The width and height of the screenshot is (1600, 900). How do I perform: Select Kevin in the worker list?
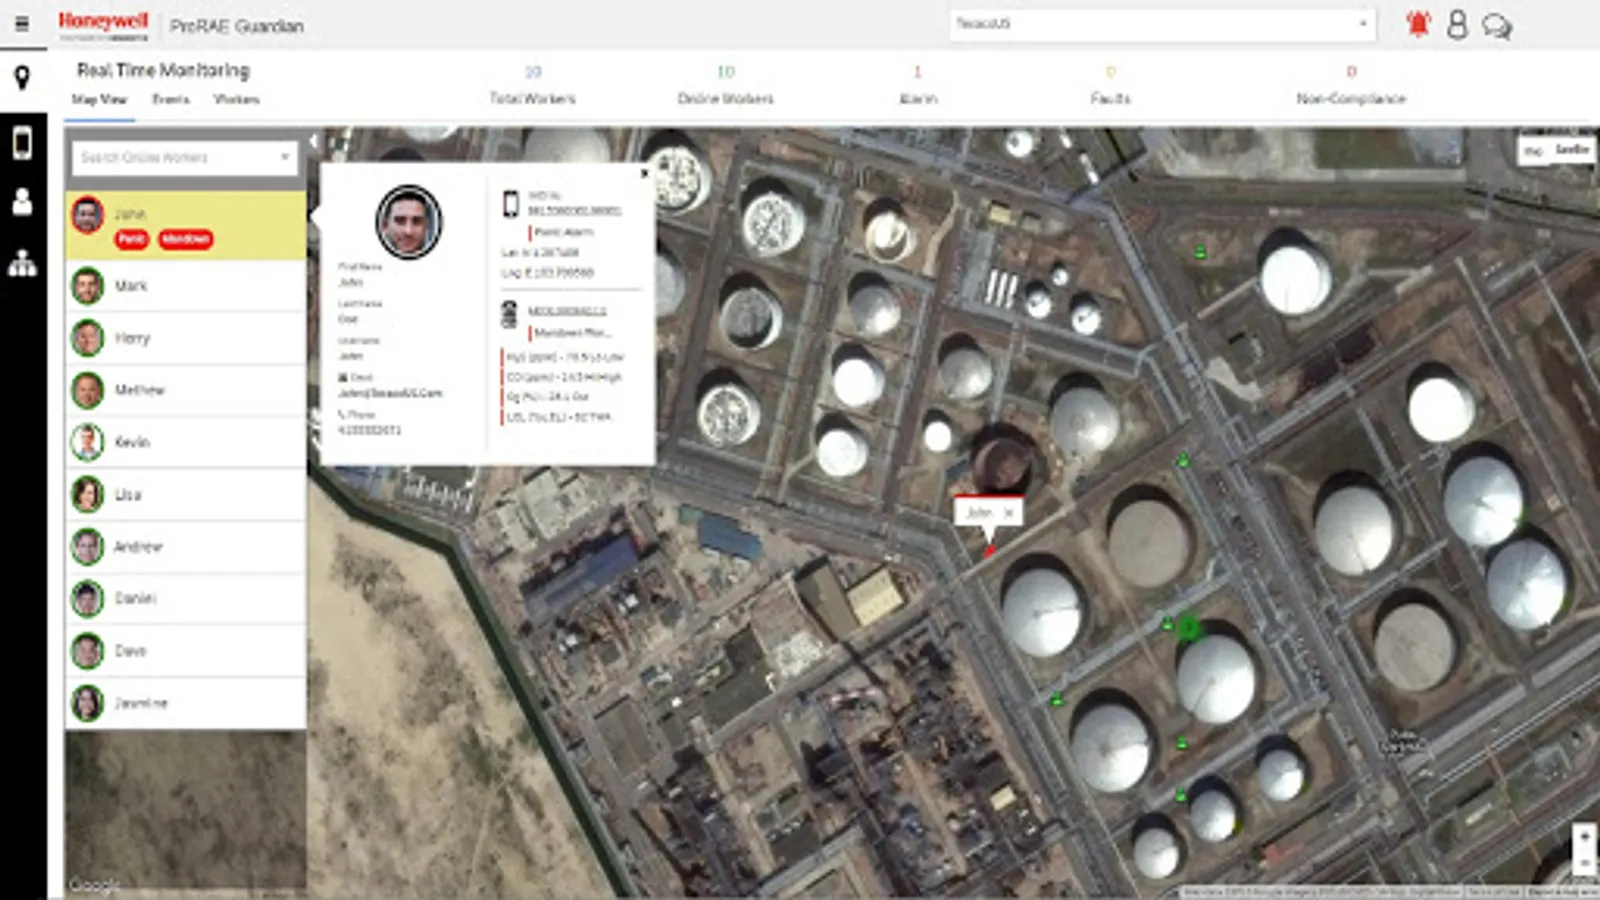186,442
